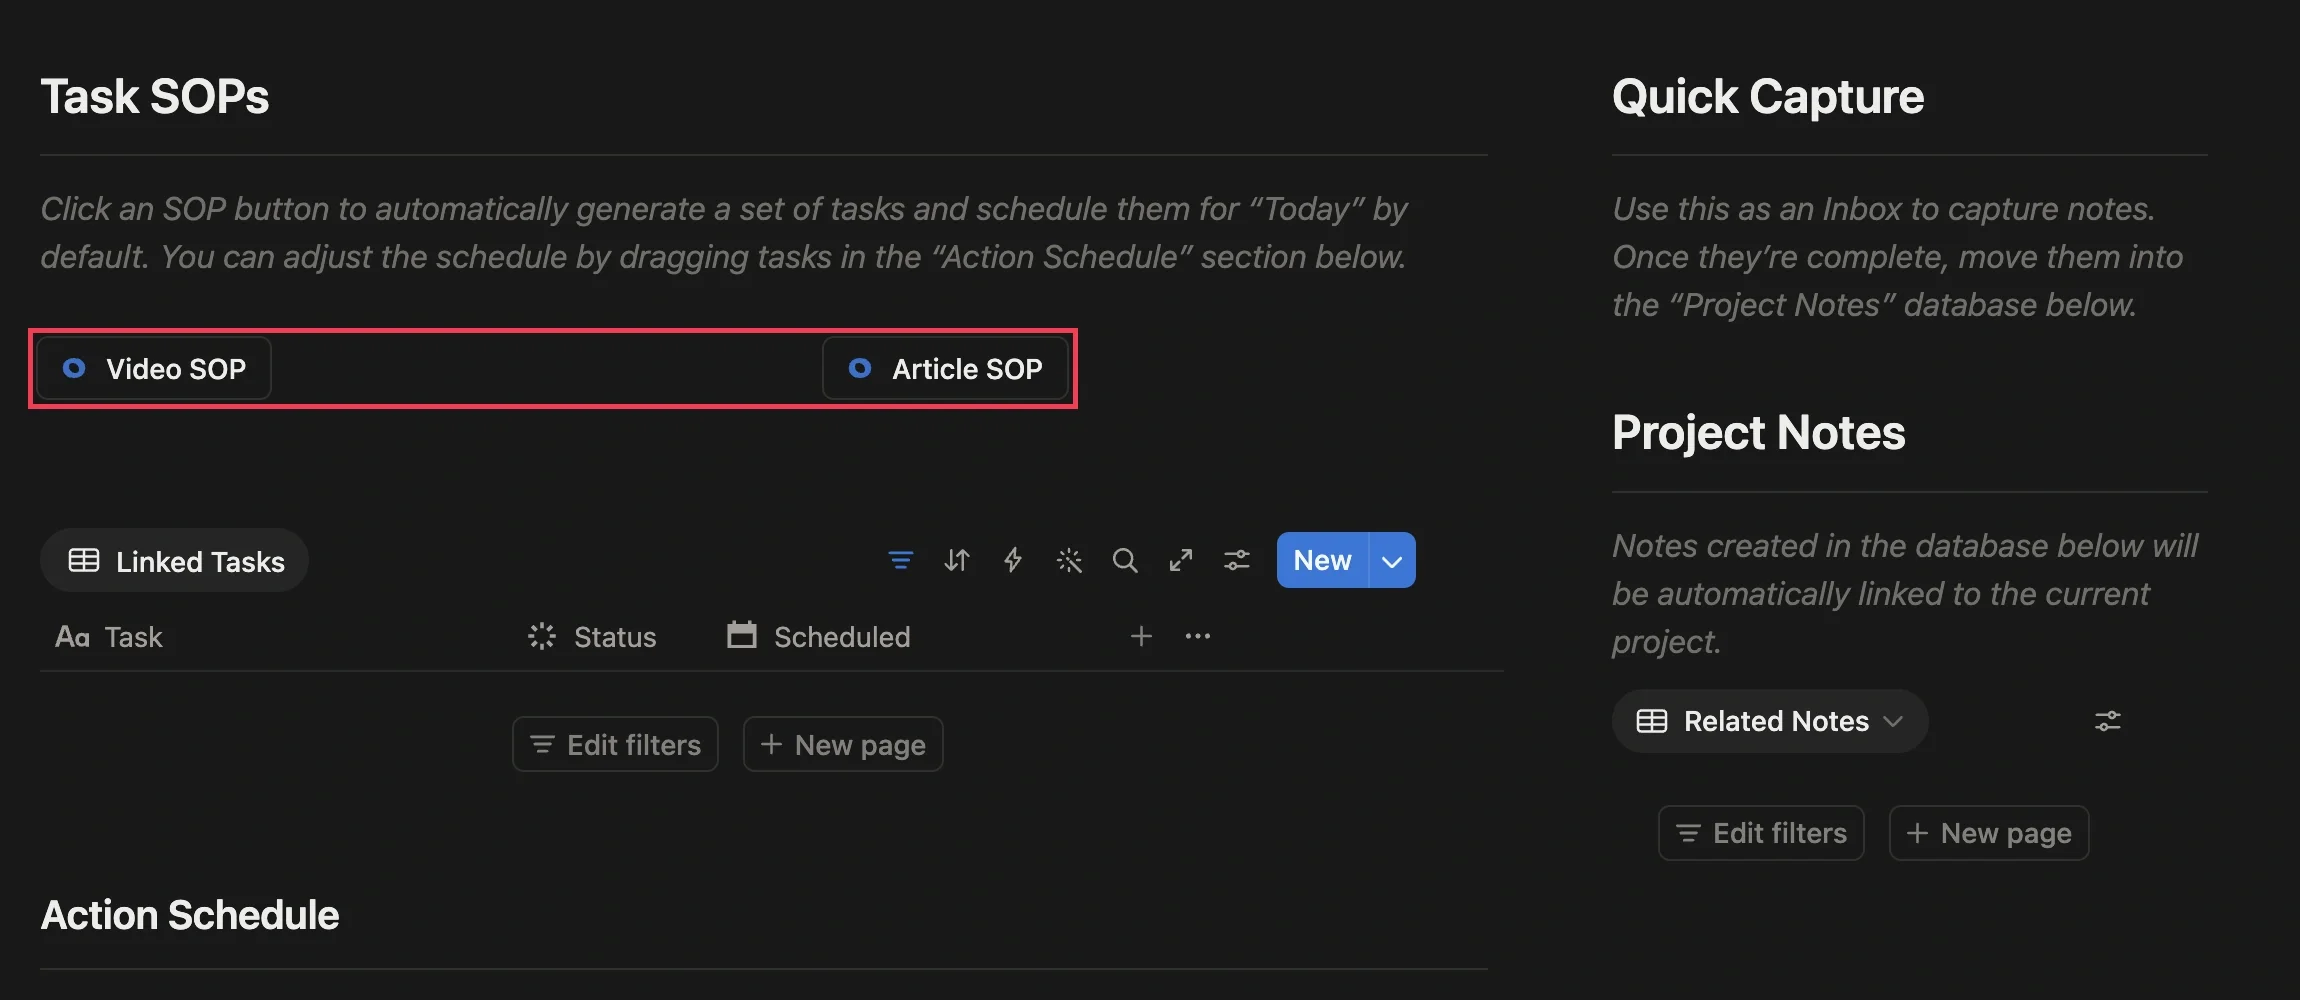Click the Action Schedule heading
2300x1000 pixels.
[x=190, y=915]
